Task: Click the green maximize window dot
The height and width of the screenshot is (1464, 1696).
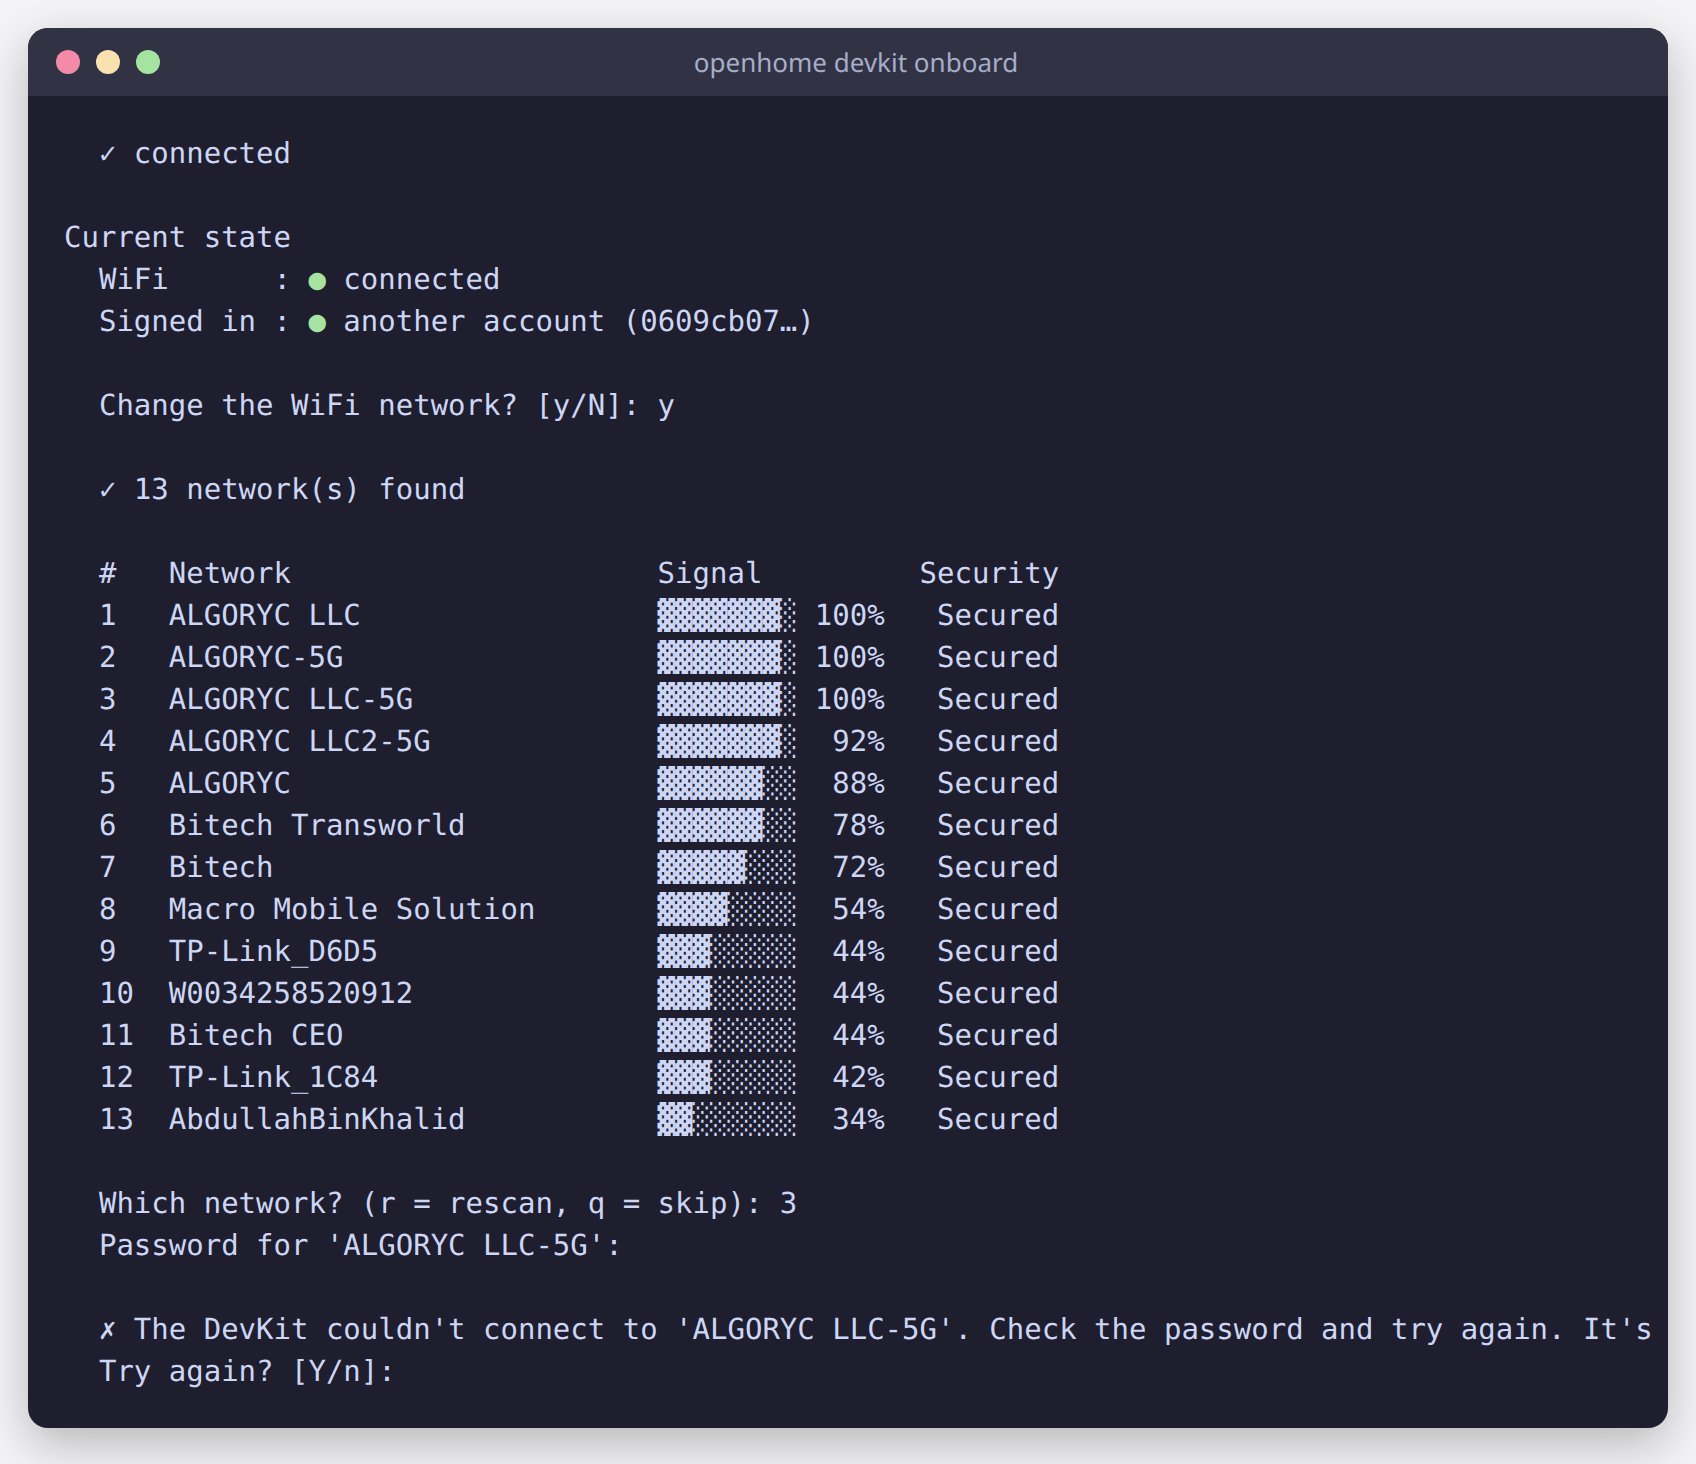Action: [148, 62]
